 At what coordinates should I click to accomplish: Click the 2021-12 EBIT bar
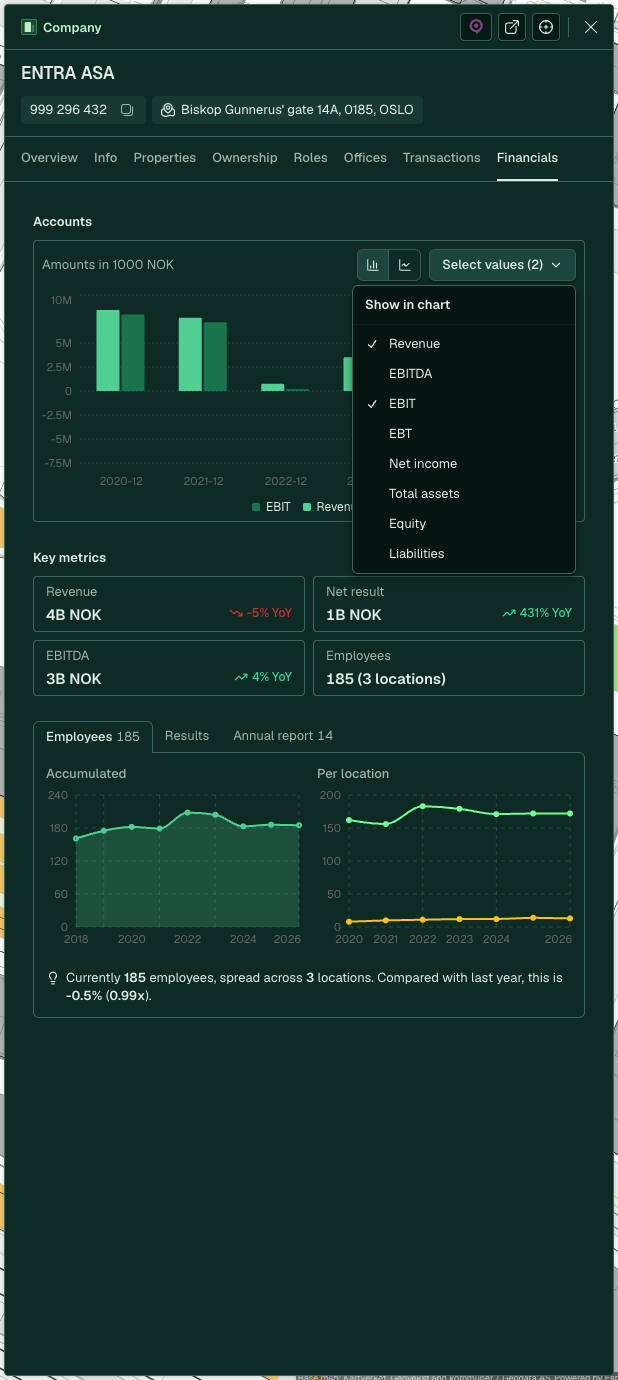[x=215, y=357]
